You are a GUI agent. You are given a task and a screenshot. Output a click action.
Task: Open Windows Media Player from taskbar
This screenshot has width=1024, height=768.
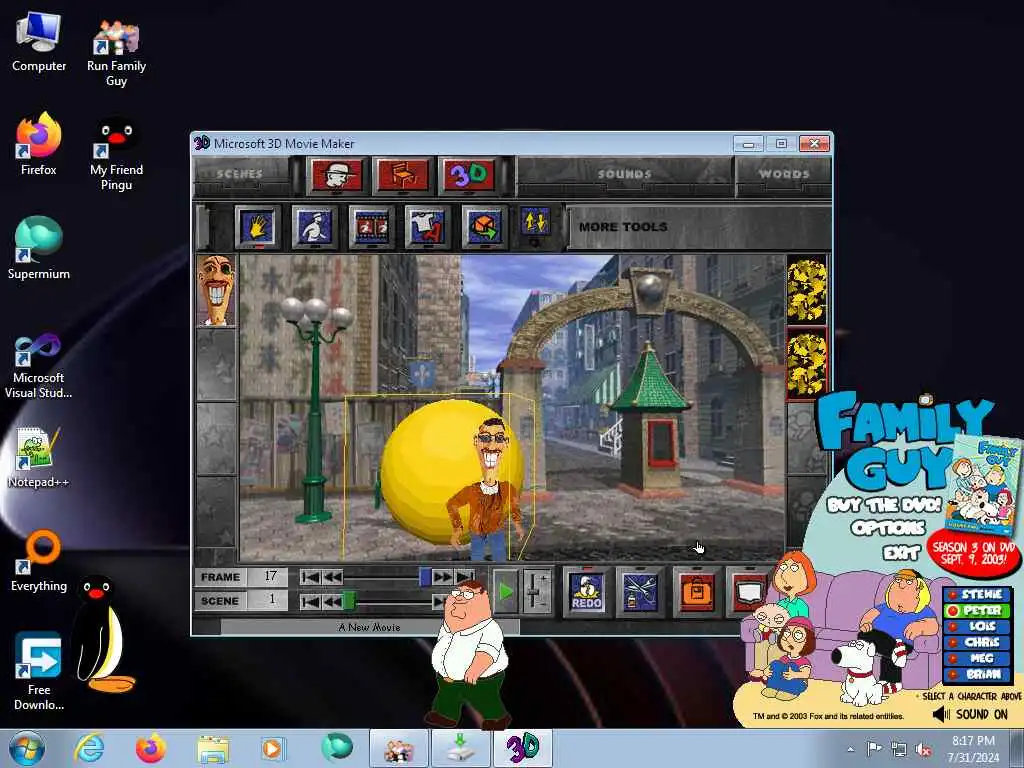[272, 748]
